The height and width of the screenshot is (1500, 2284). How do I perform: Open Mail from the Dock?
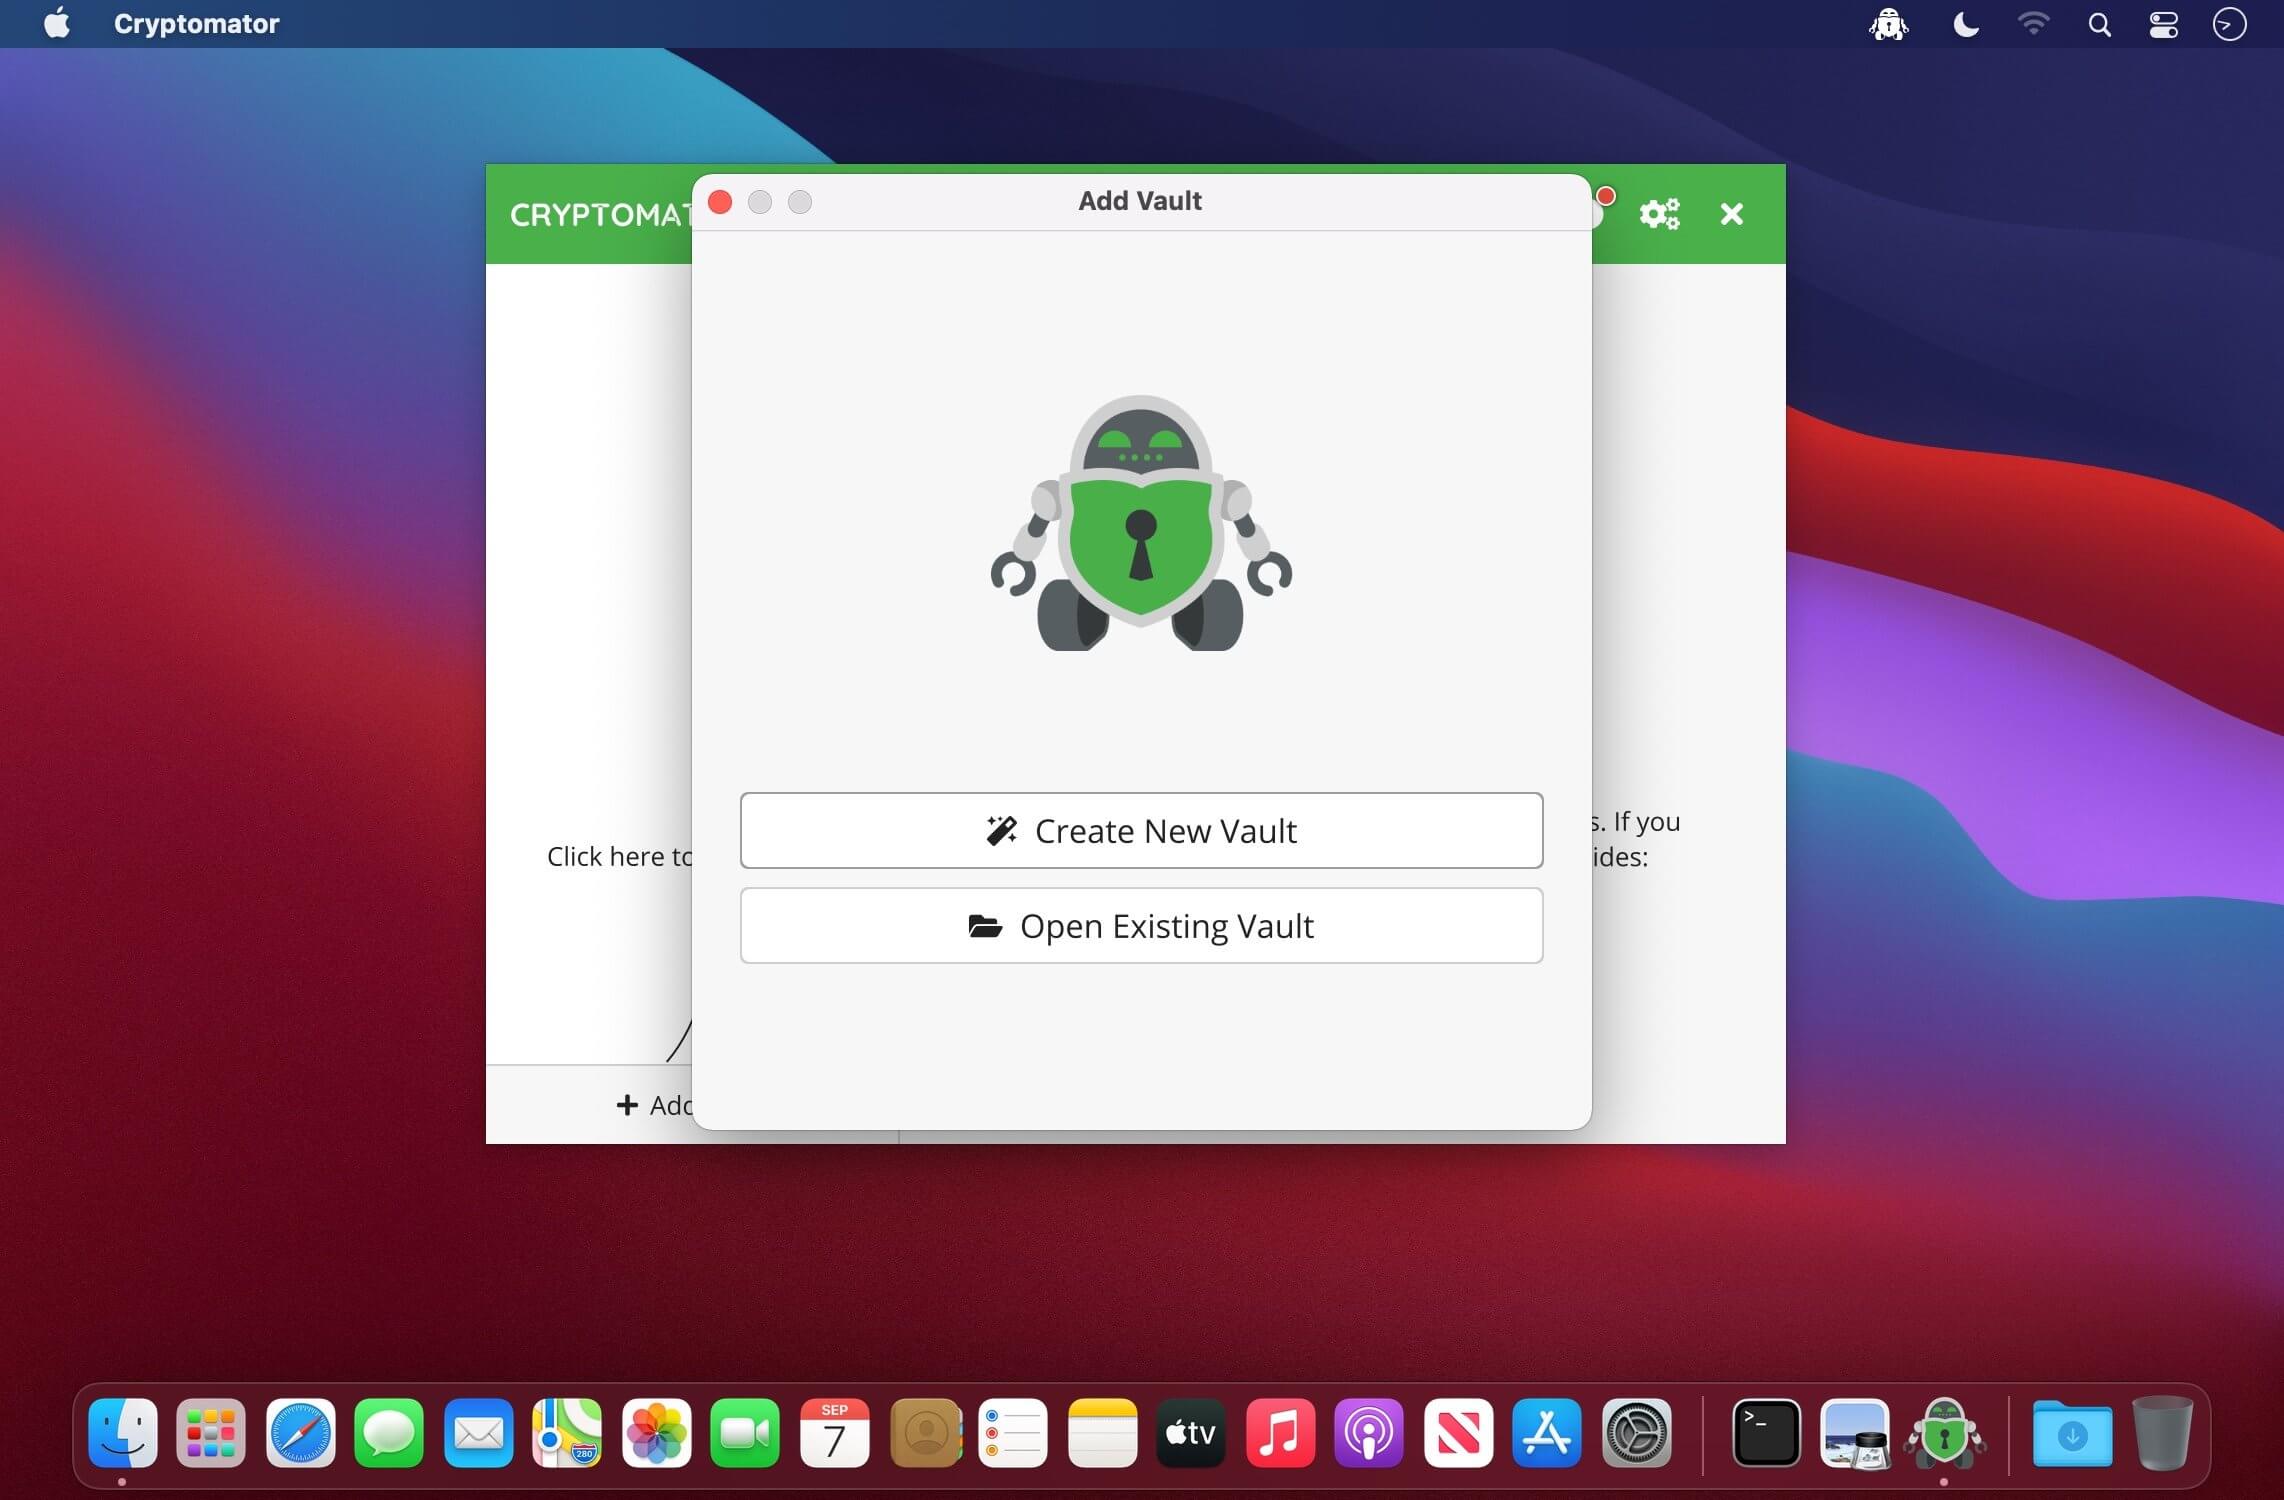coord(478,1432)
